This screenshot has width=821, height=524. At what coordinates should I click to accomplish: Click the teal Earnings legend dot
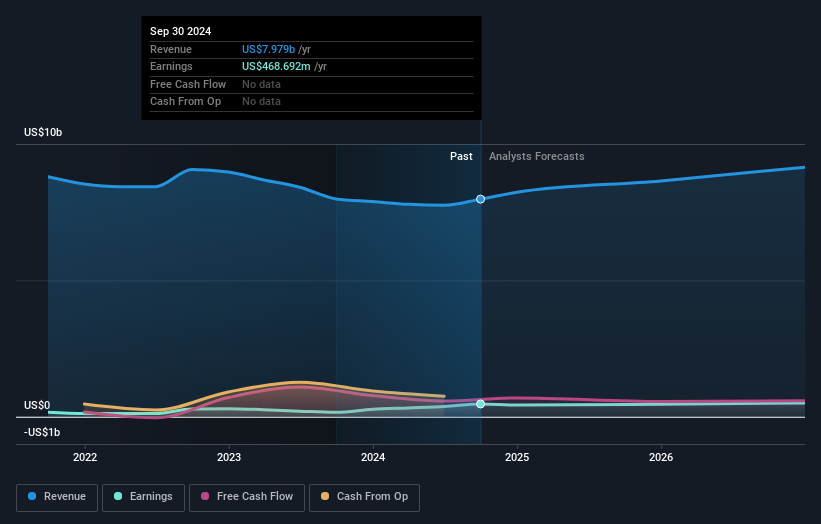[x=118, y=496]
